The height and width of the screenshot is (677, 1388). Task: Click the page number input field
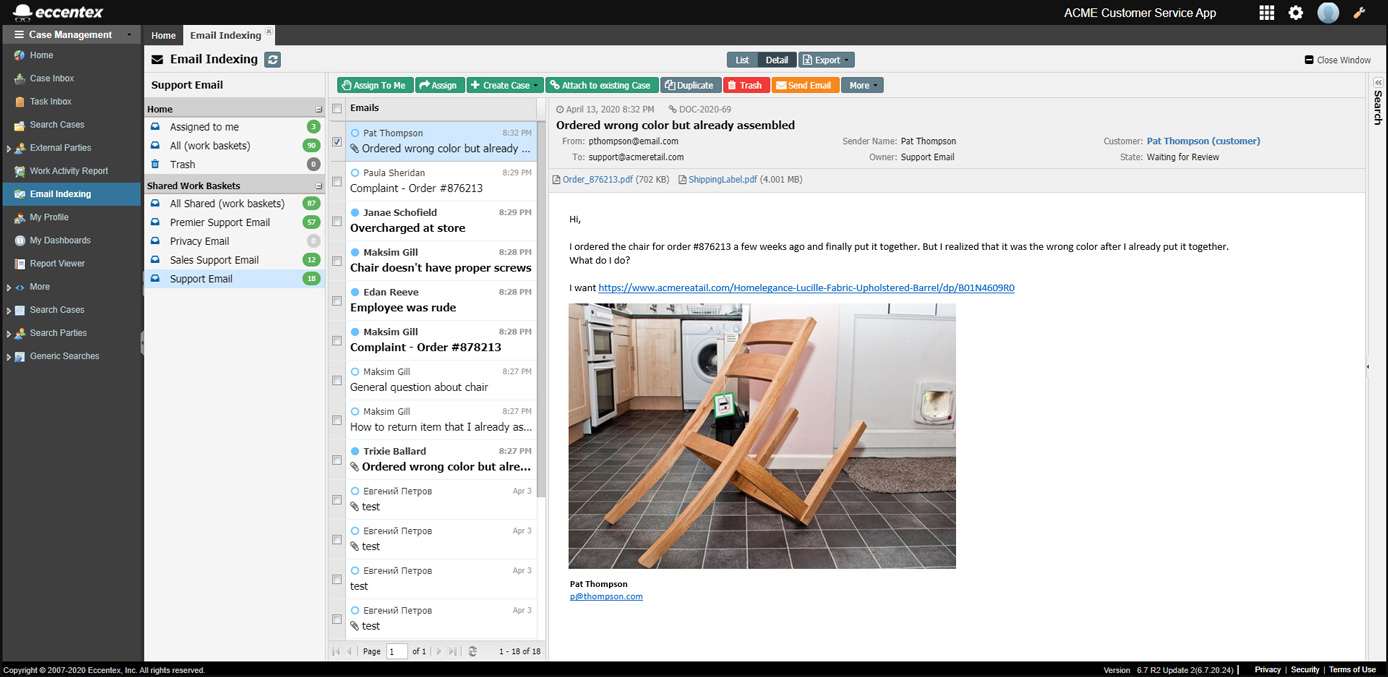(x=396, y=651)
